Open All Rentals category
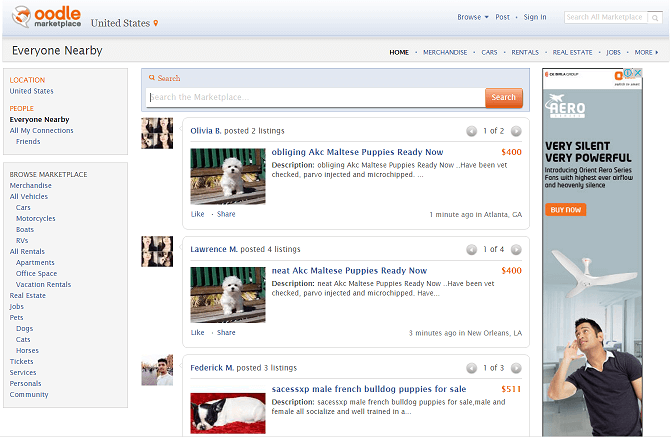Image resolution: width=671 pixels, height=437 pixels. (x=27, y=252)
